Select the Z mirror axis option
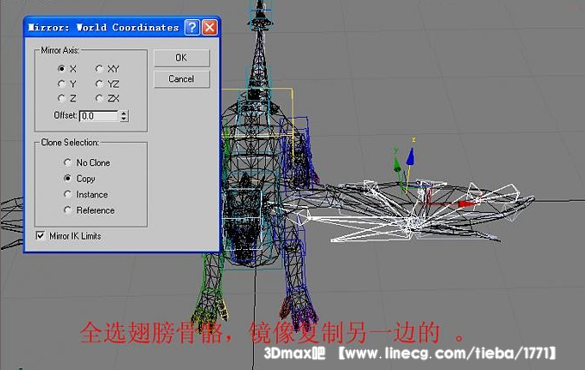The image size is (585, 370). click(x=61, y=98)
